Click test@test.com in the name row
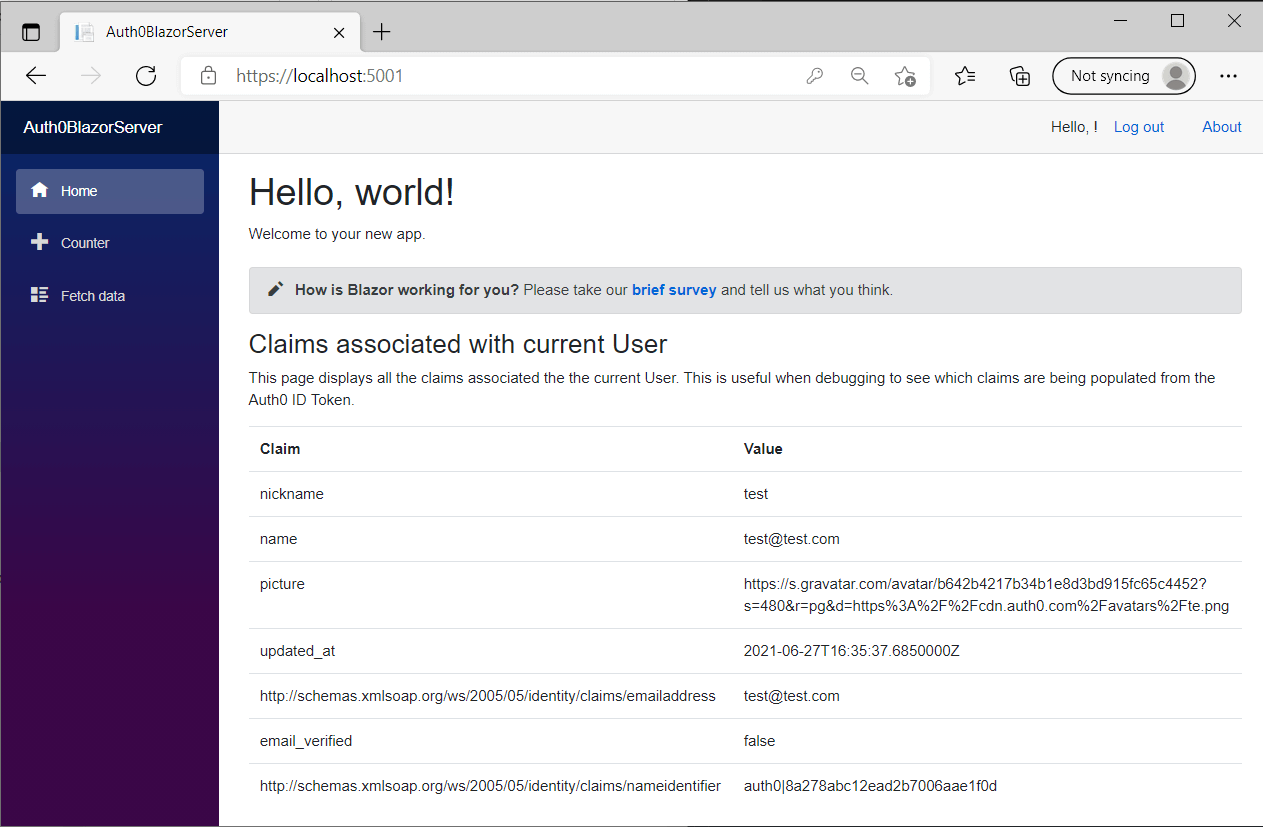 tap(792, 539)
